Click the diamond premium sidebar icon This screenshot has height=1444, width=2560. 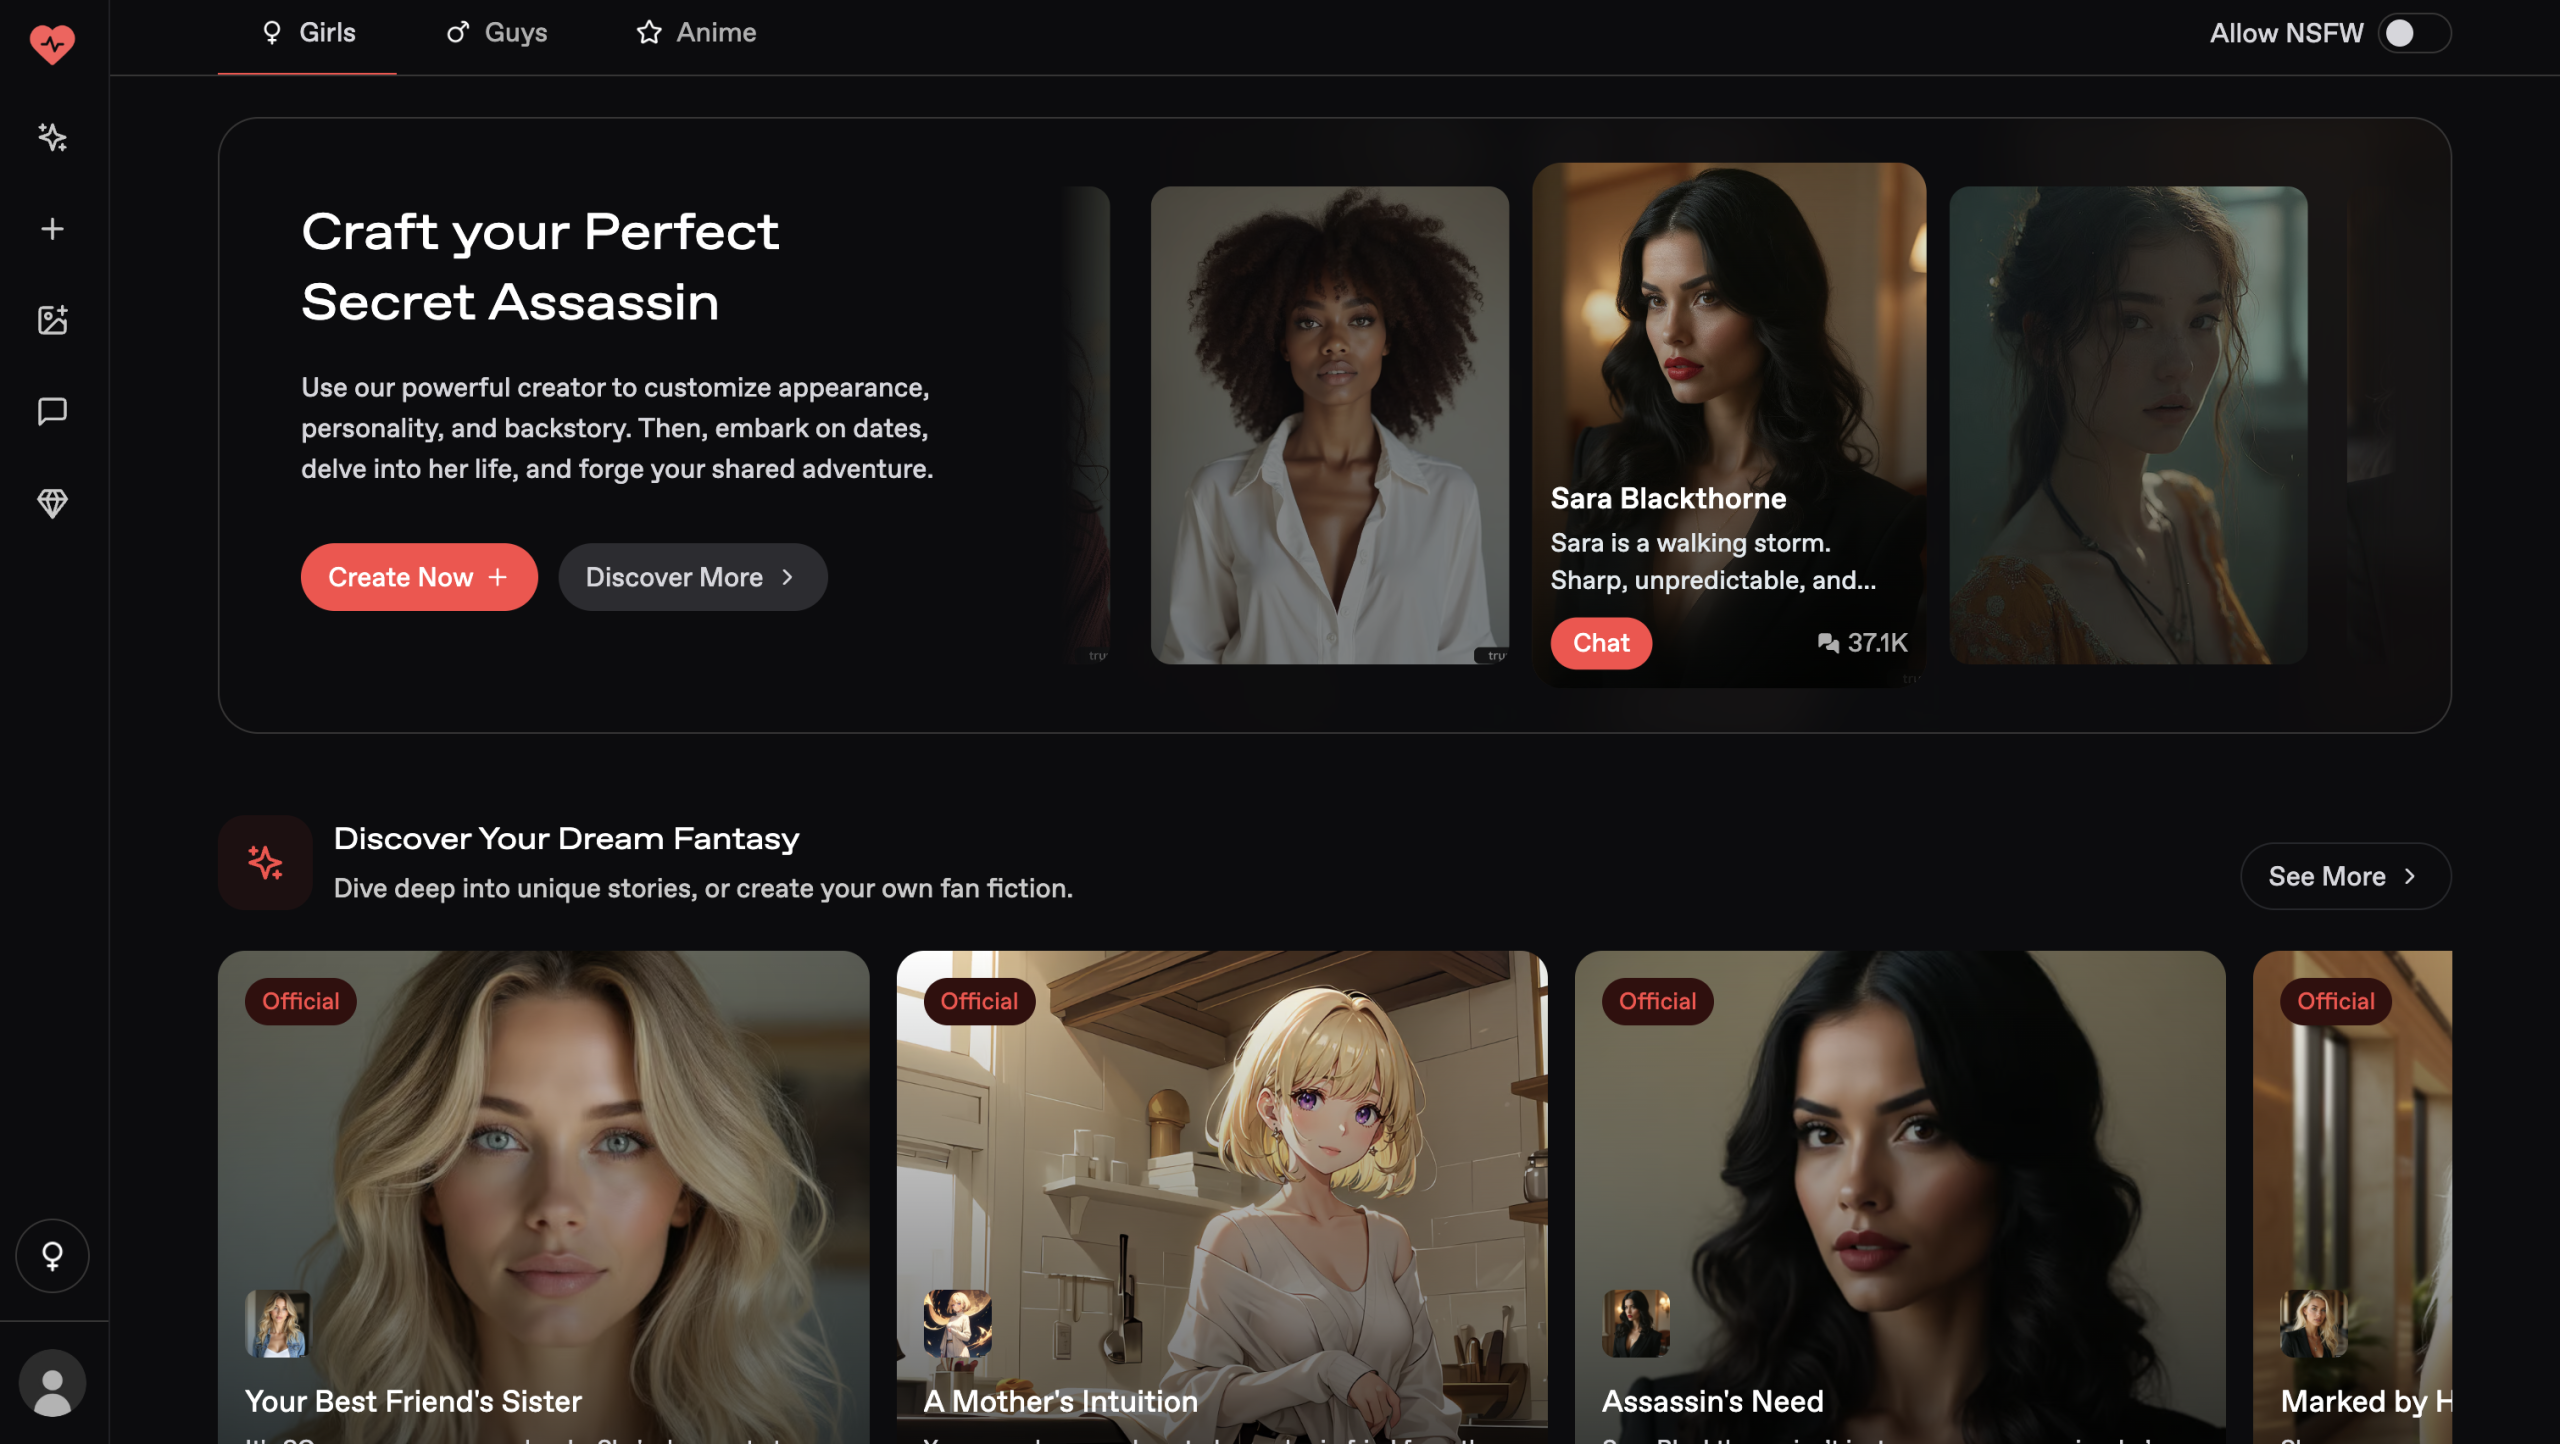52,503
